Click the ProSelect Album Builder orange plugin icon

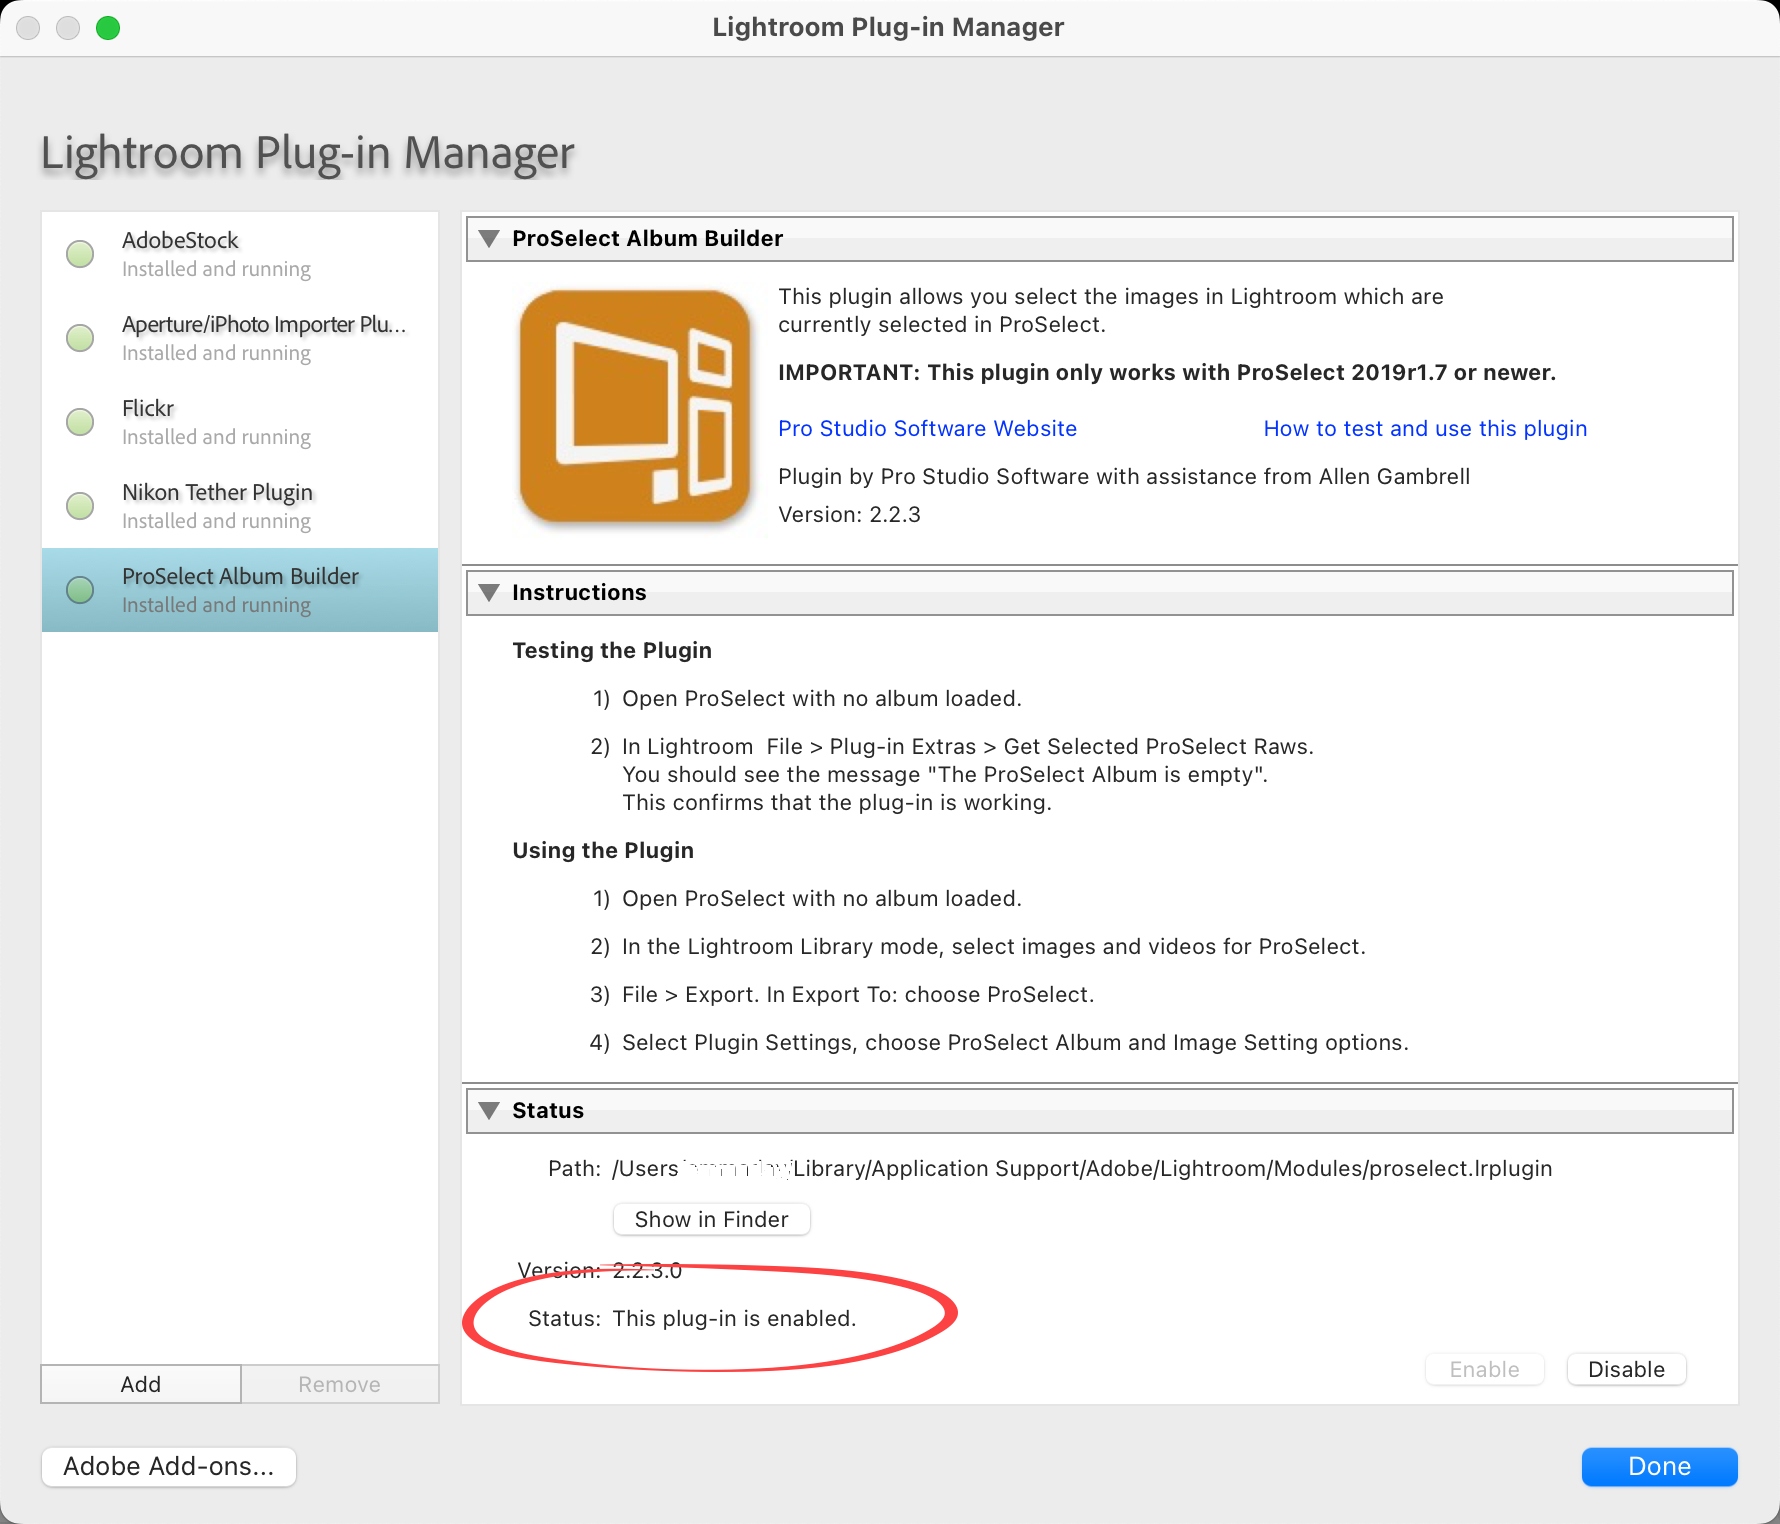click(x=635, y=407)
